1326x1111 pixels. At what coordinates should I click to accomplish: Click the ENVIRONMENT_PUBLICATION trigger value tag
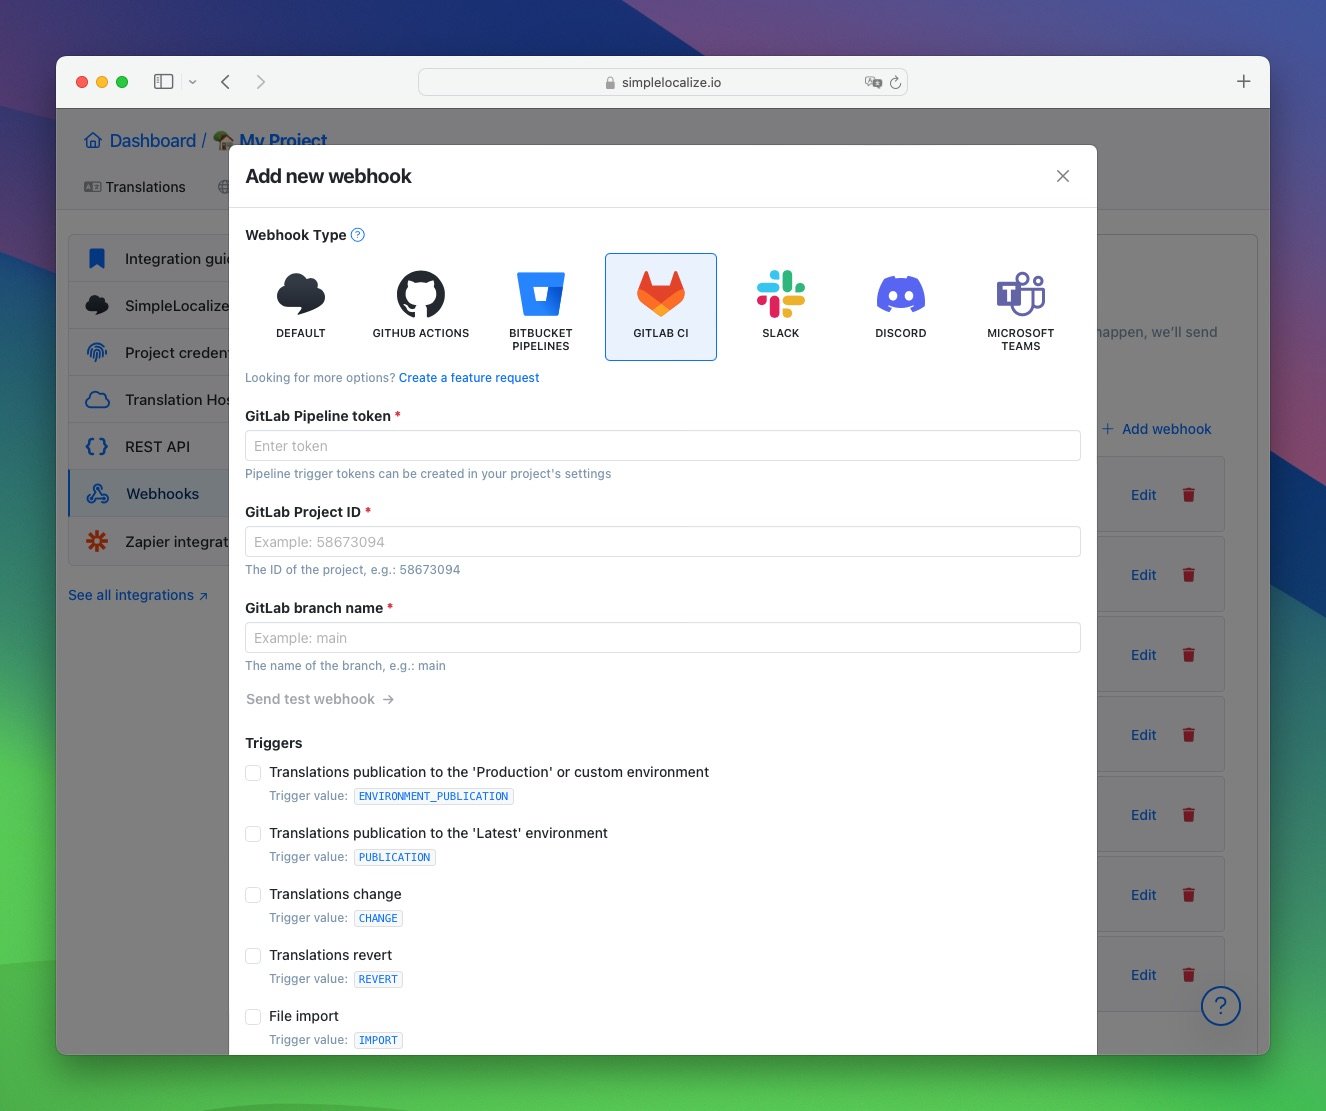[x=434, y=796]
